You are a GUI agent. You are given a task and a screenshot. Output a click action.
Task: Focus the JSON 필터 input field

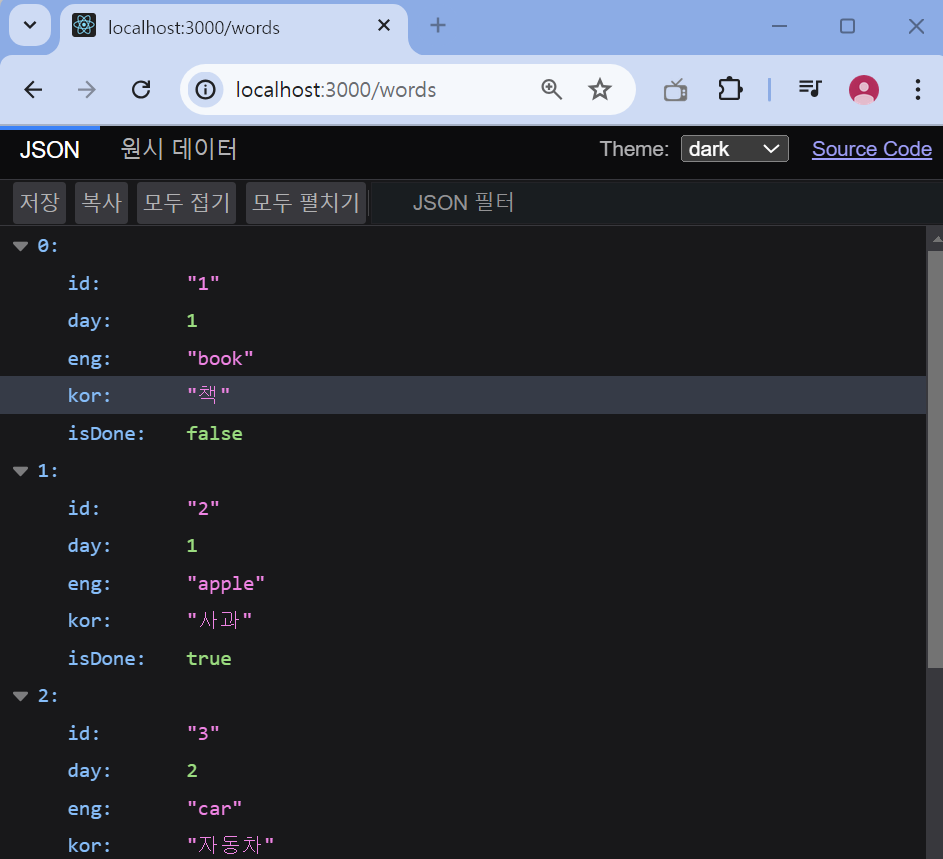pos(656,203)
